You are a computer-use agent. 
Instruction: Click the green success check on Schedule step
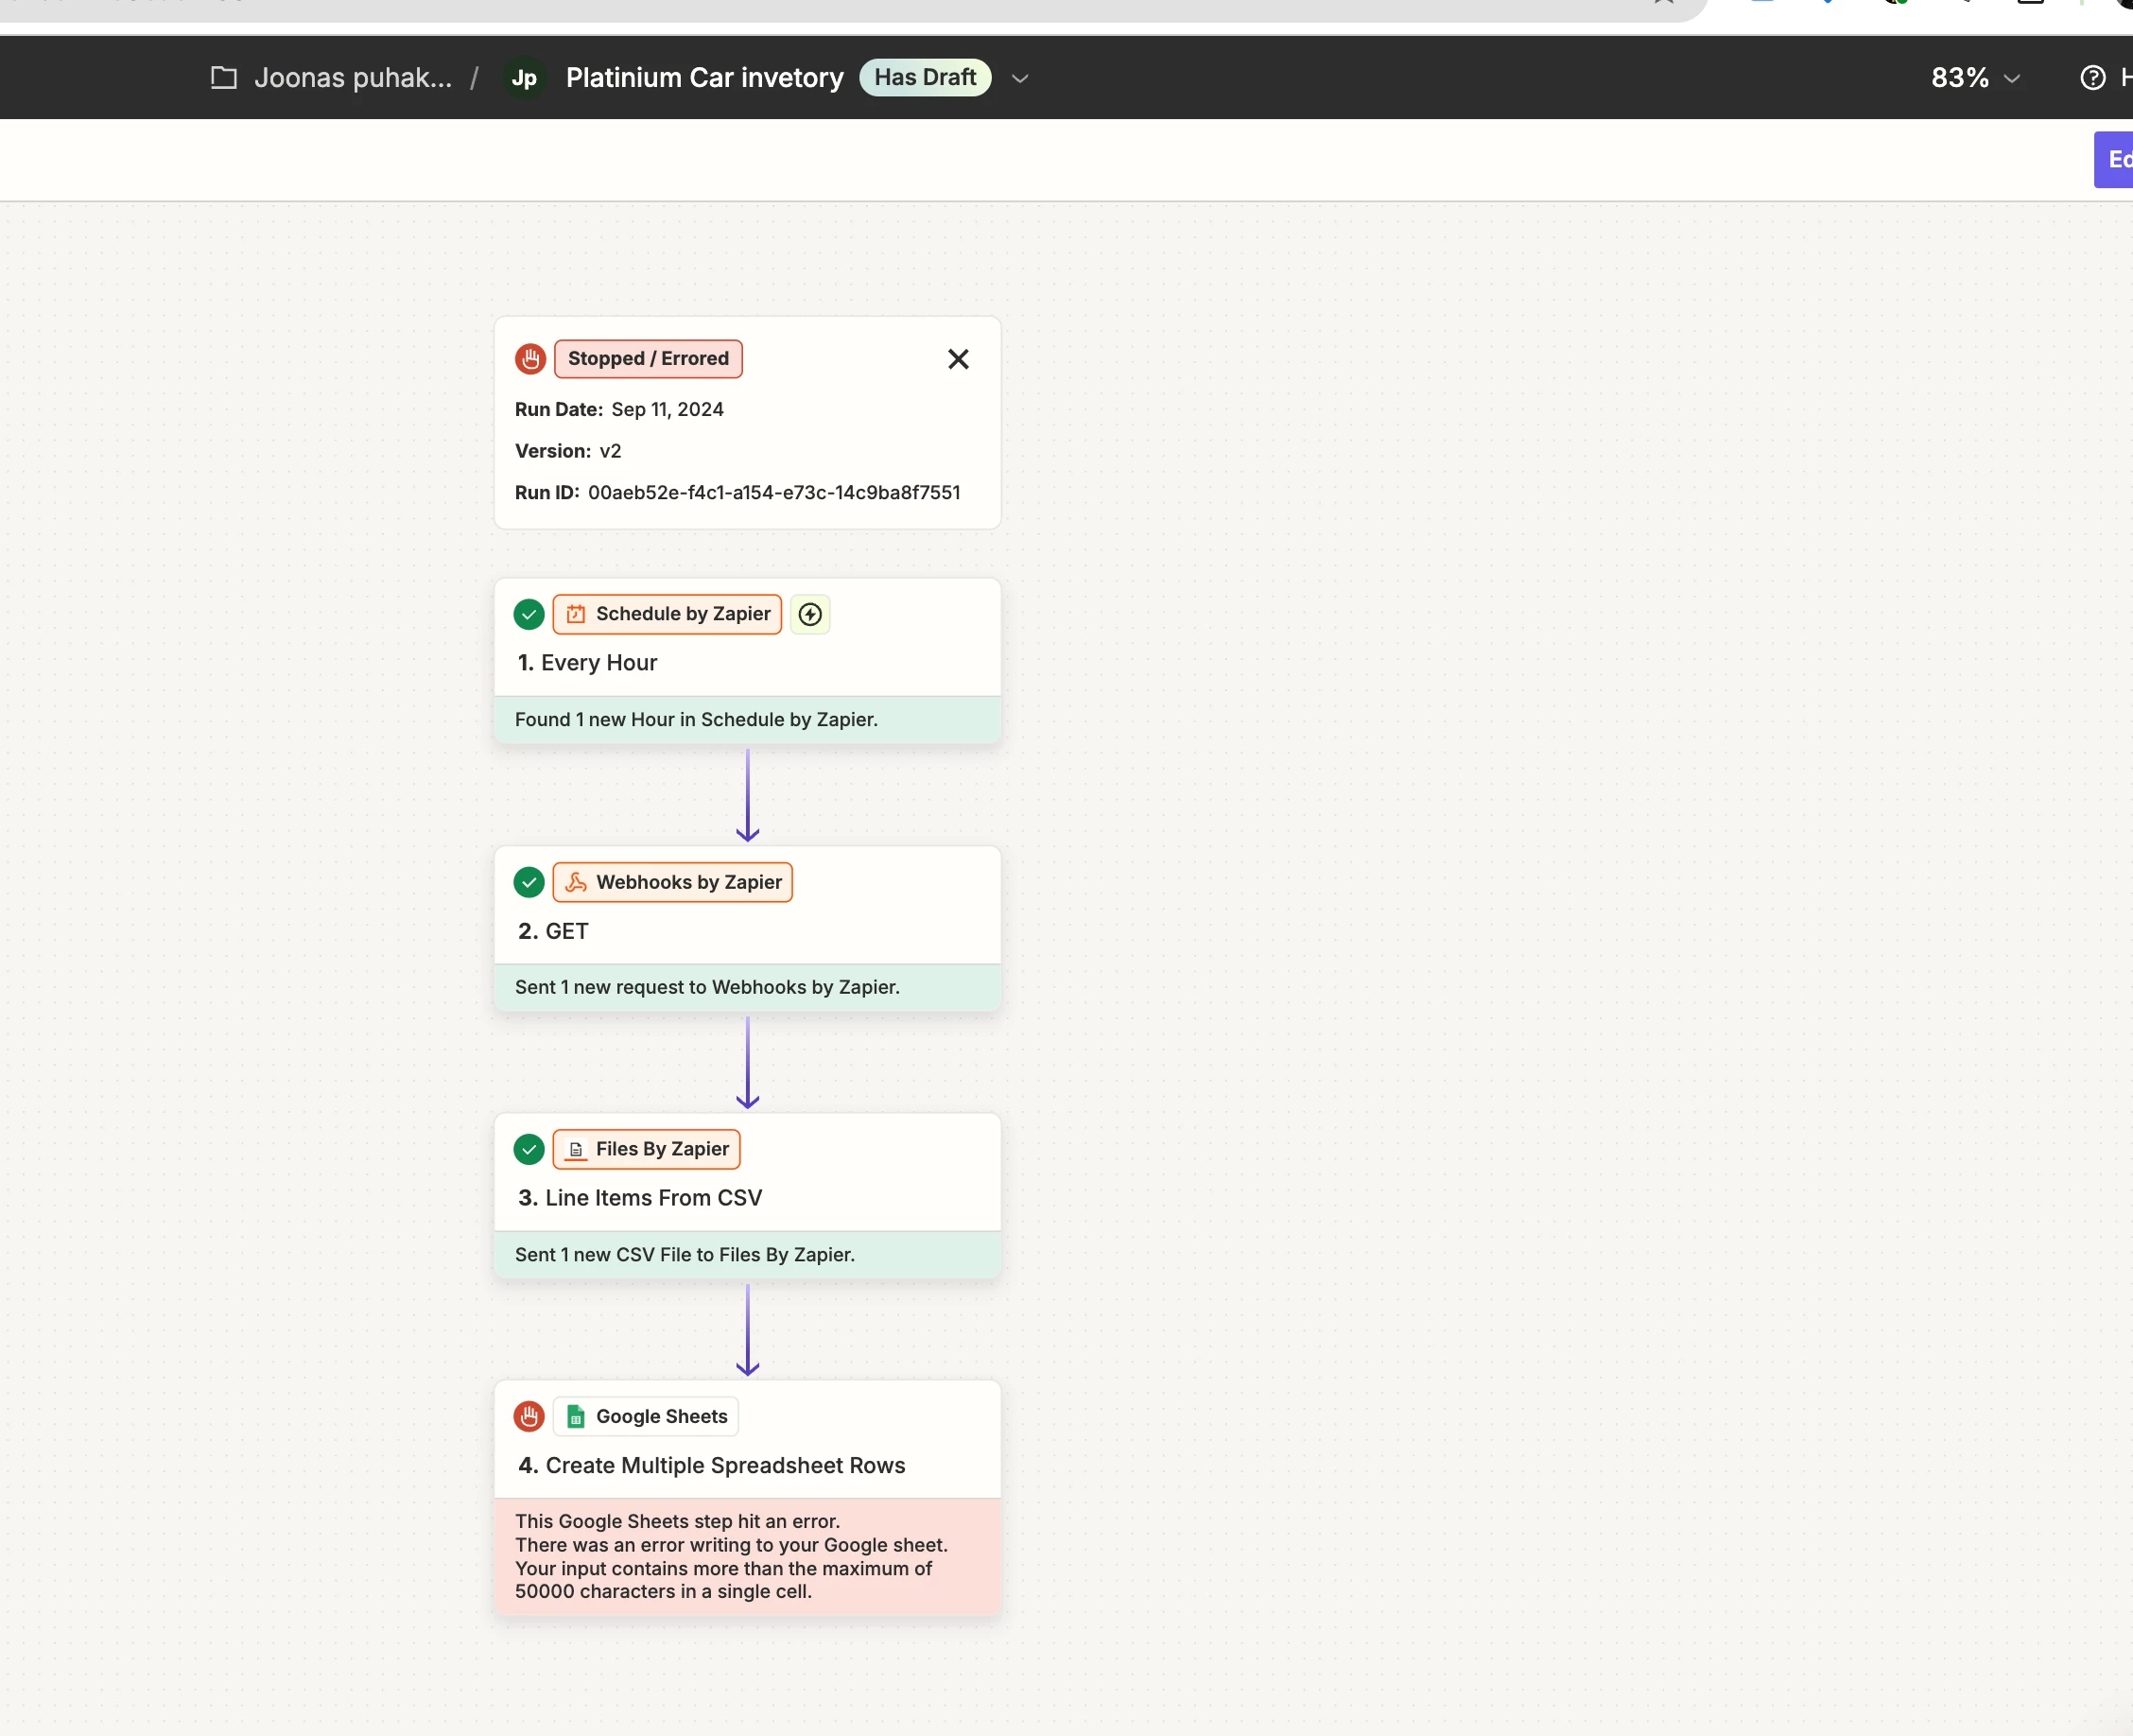[529, 614]
